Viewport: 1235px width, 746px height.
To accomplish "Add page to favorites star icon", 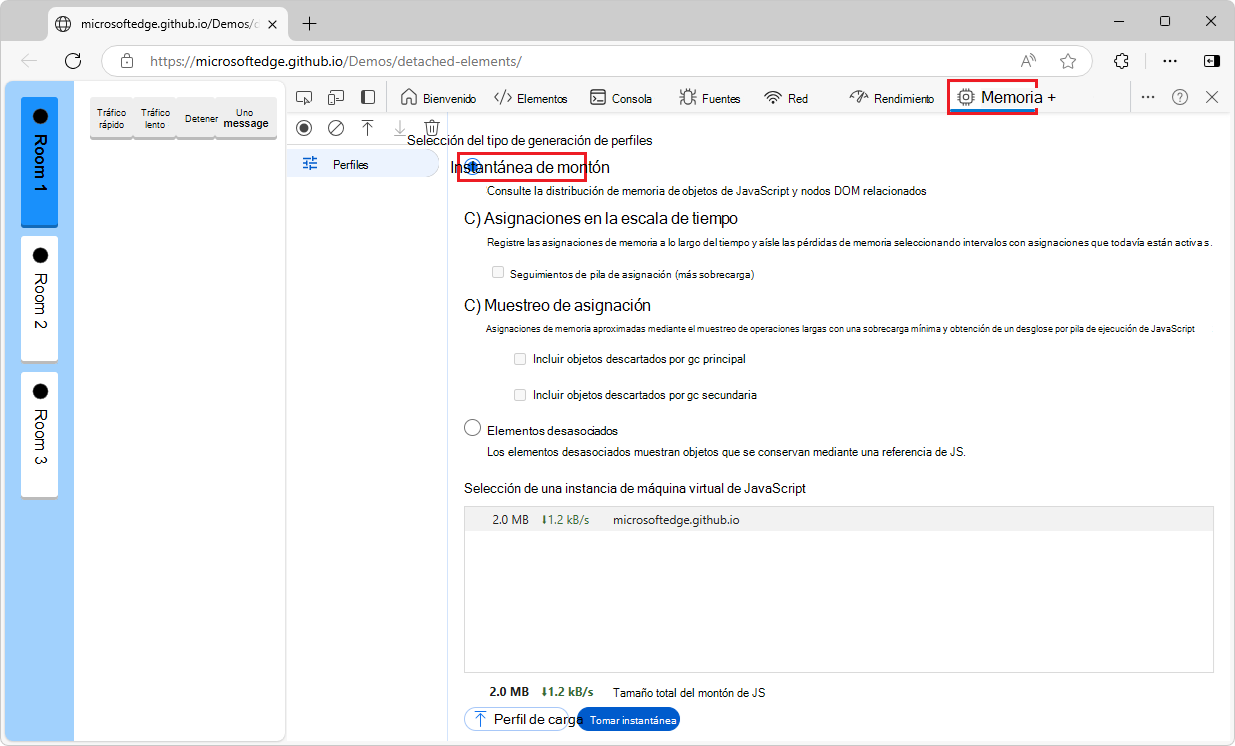I will pyautogui.click(x=1068, y=60).
